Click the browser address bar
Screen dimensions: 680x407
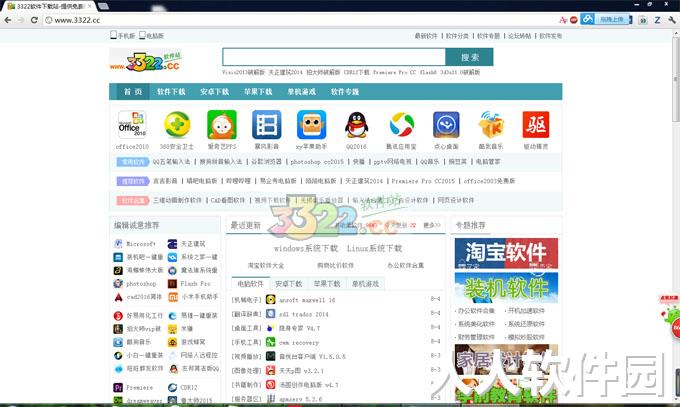click(299, 20)
